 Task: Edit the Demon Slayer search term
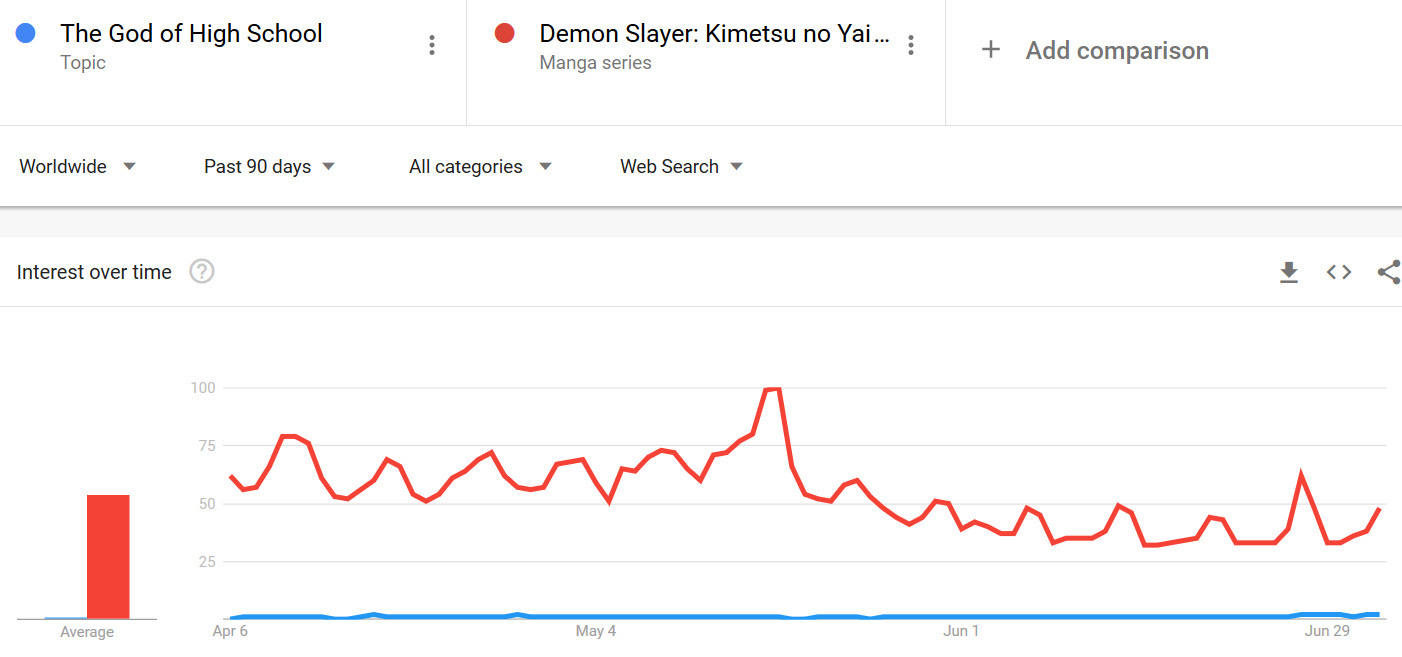click(x=714, y=34)
